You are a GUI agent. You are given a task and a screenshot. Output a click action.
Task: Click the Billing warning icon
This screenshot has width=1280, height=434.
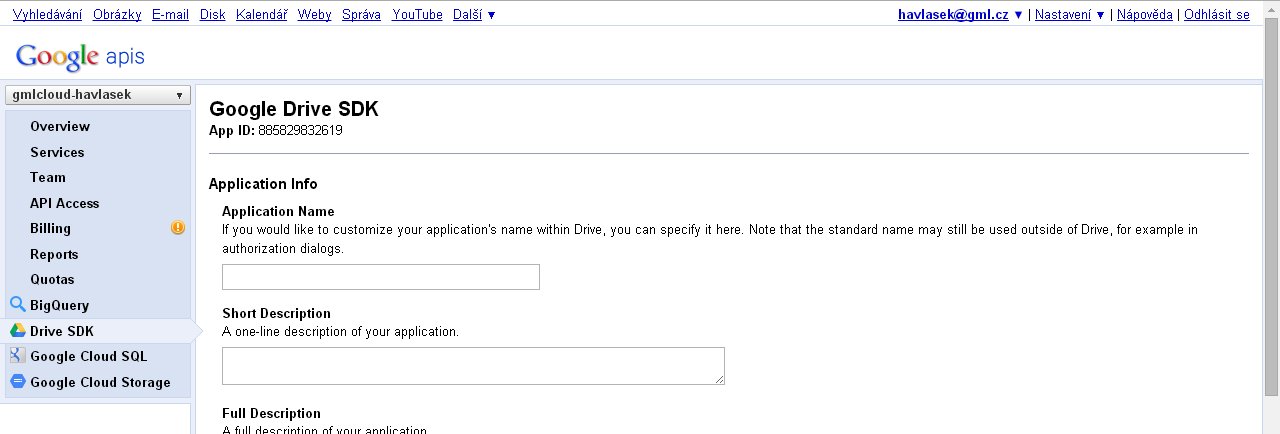click(x=178, y=228)
